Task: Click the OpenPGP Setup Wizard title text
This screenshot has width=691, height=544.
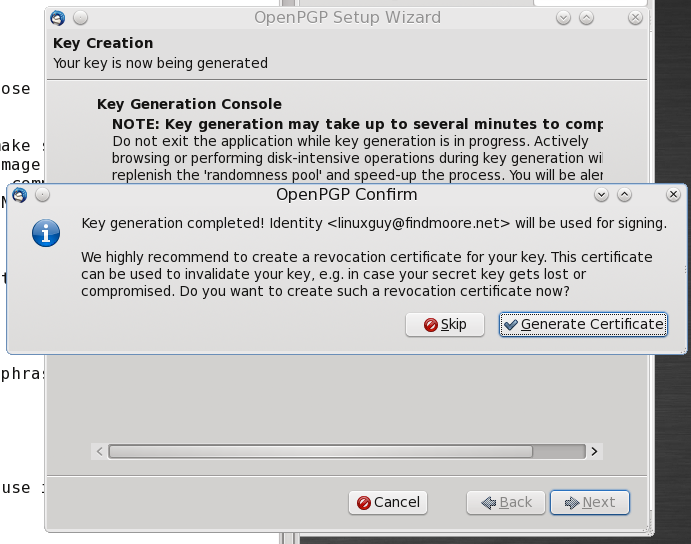Action: (x=347, y=18)
